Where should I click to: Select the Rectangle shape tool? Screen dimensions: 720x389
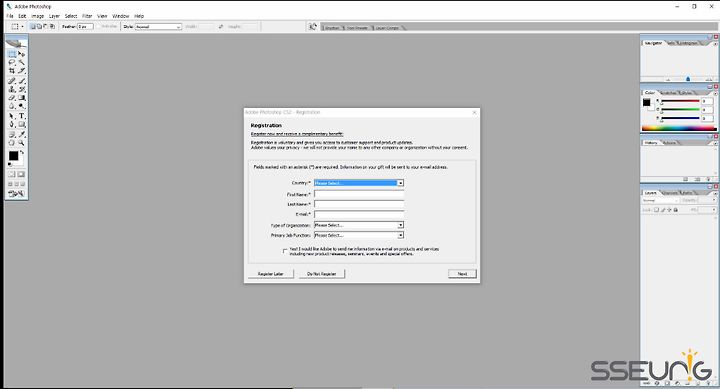point(22,124)
